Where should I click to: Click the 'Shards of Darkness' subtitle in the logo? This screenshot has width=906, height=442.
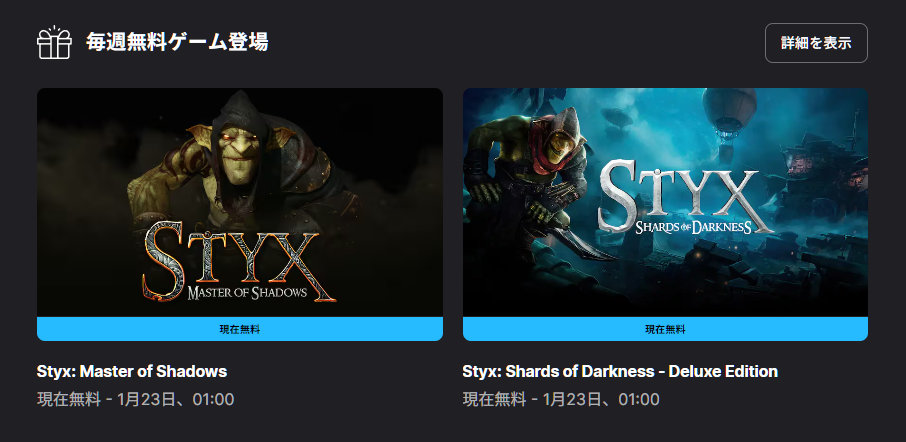click(693, 226)
